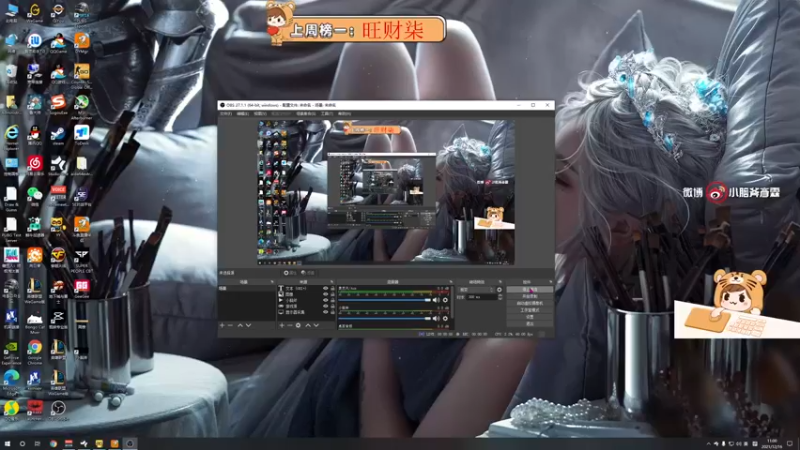Click the Start Virtual Camera button
The image size is (800, 450).
(530, 303)
